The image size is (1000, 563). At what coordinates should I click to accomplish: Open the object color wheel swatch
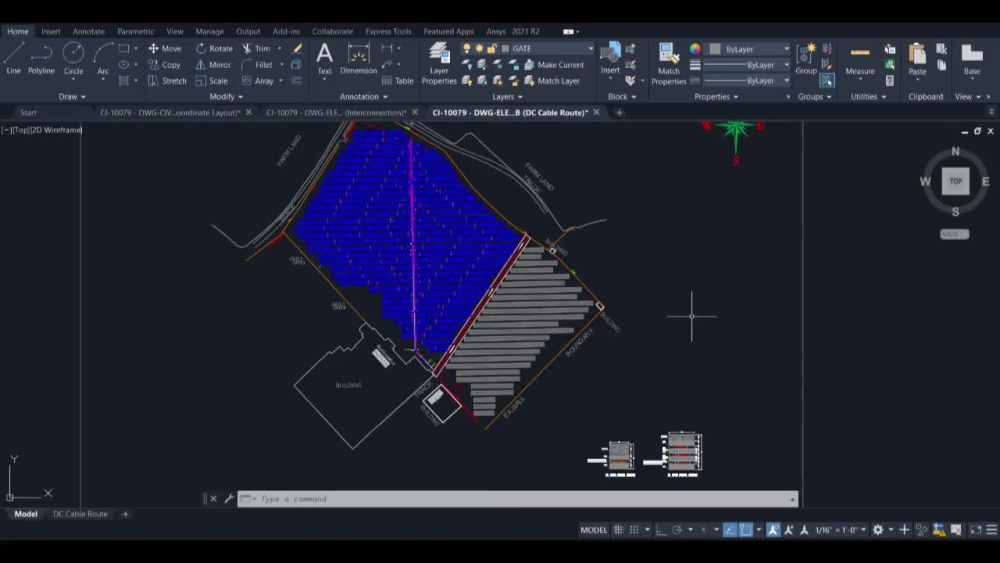point(695,49)
